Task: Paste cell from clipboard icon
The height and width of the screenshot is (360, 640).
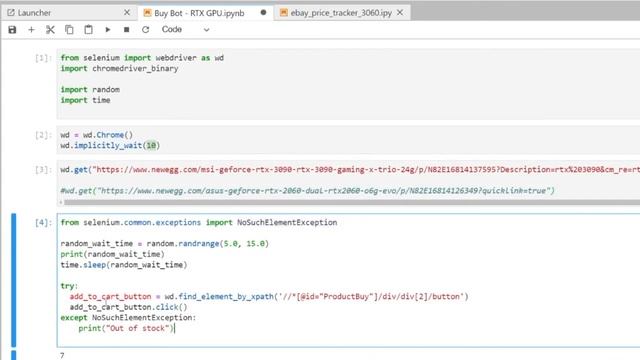Action: (88, 29)
